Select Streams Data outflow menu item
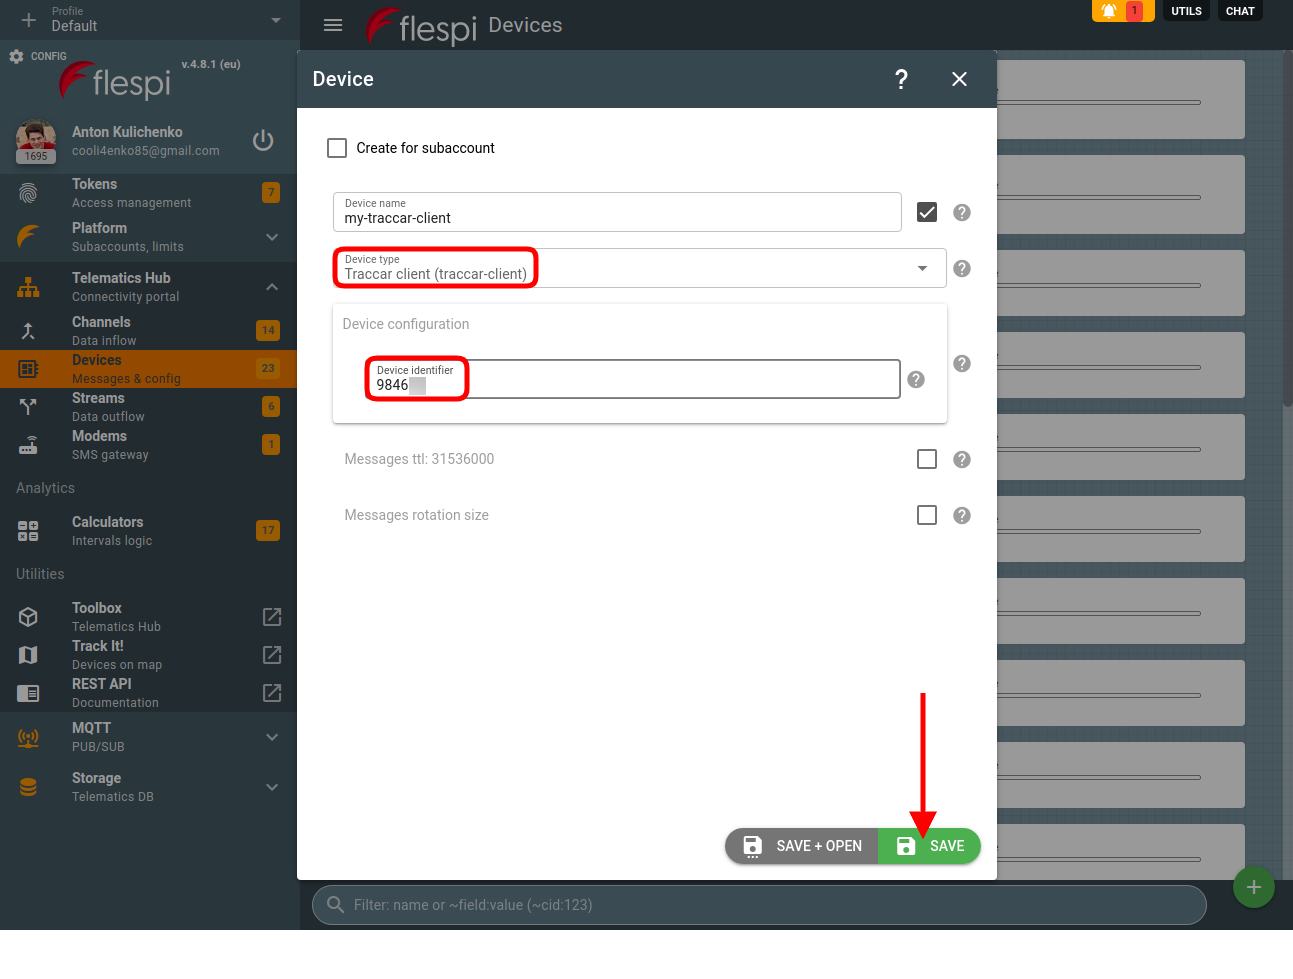Viewport: 1293px width, 979px height. tap(148, 407)
